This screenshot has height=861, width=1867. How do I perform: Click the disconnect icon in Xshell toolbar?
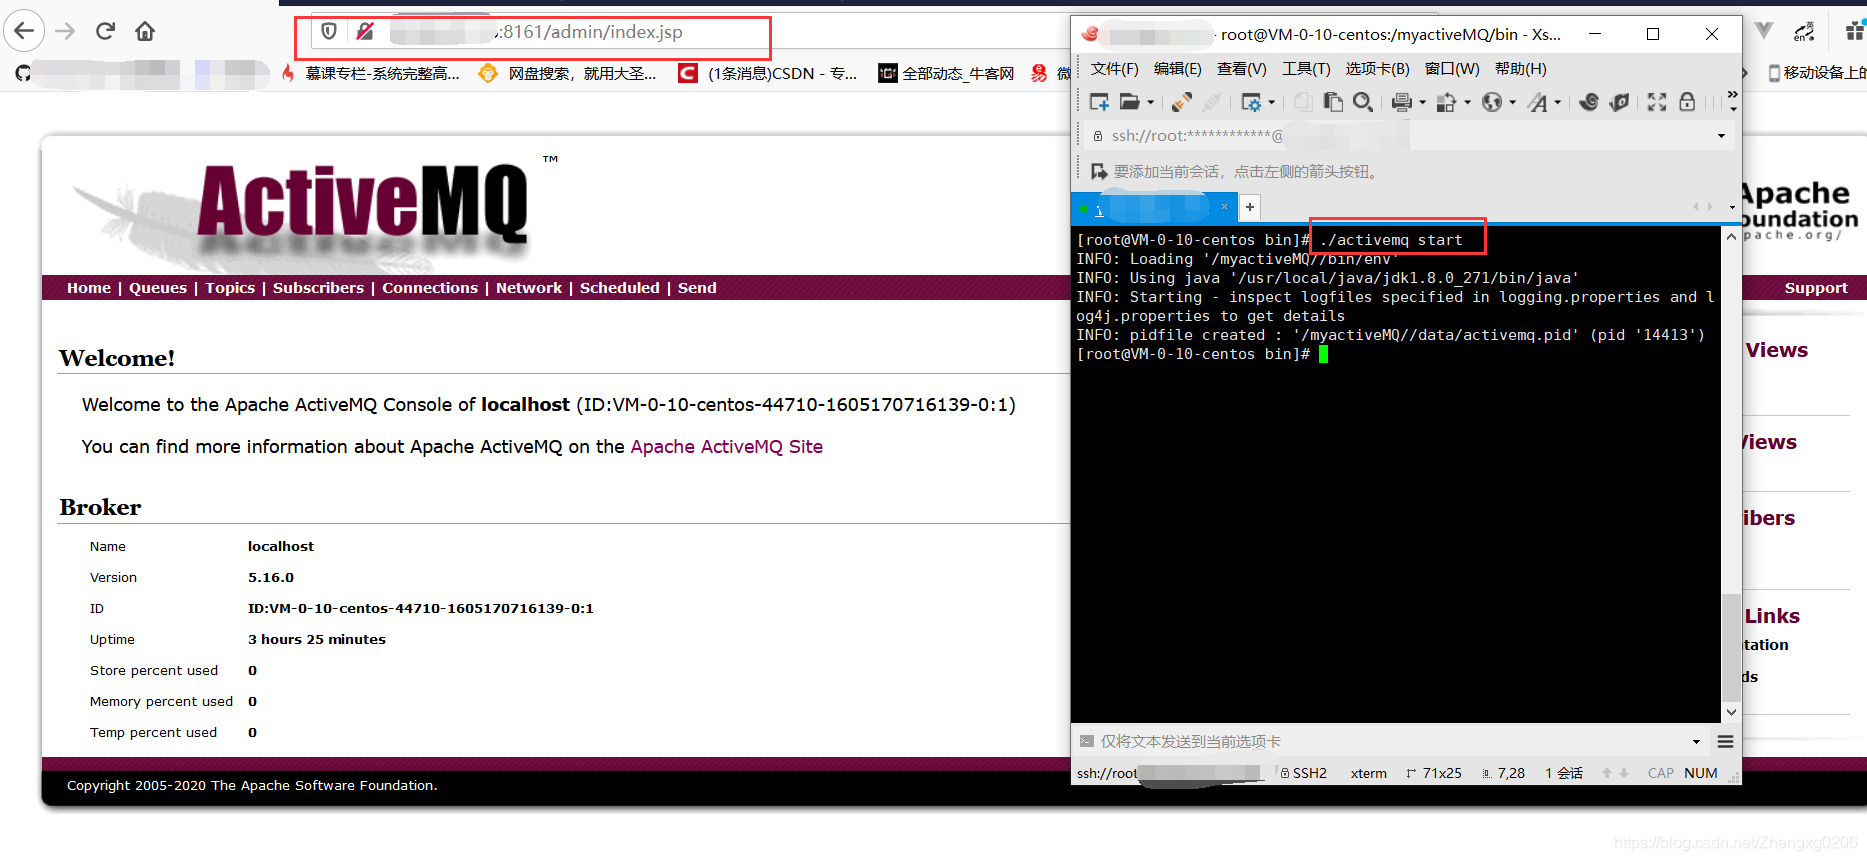point(1212,102)
